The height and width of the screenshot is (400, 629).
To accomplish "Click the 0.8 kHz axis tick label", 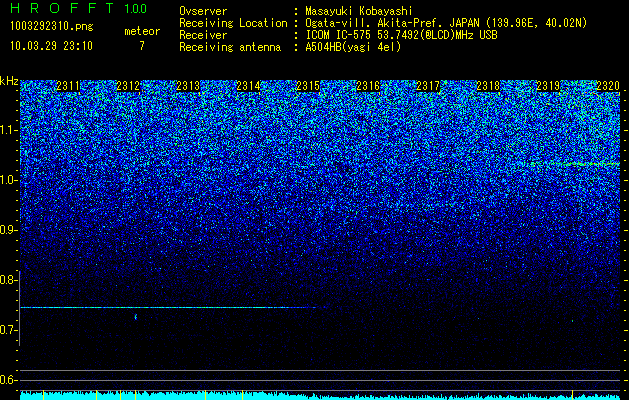I will 9,280.
